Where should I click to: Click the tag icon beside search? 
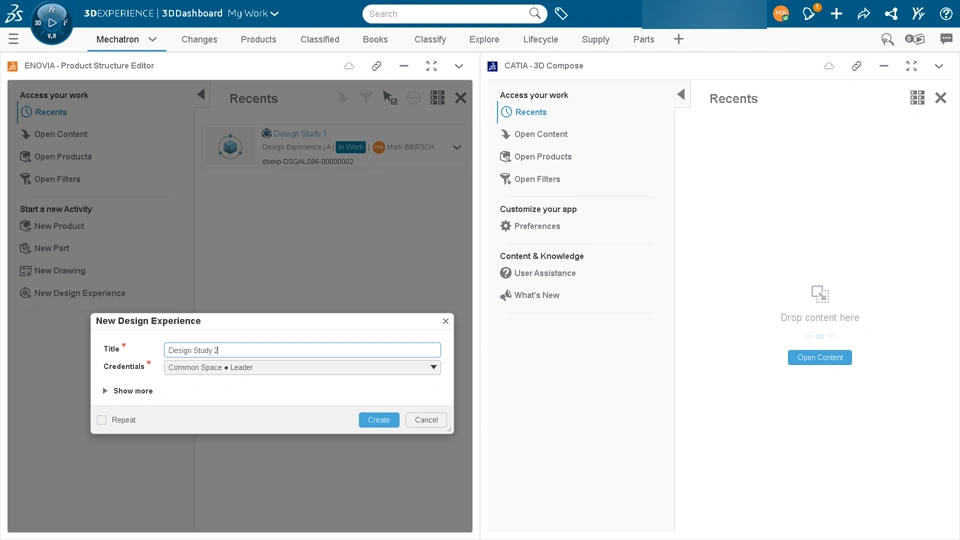coord(561,13)
